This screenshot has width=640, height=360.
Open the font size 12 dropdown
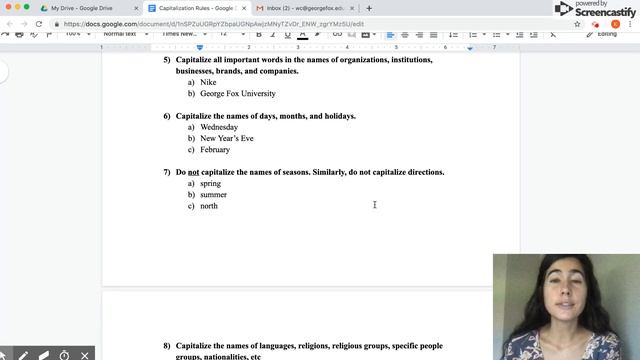(232, 34)
